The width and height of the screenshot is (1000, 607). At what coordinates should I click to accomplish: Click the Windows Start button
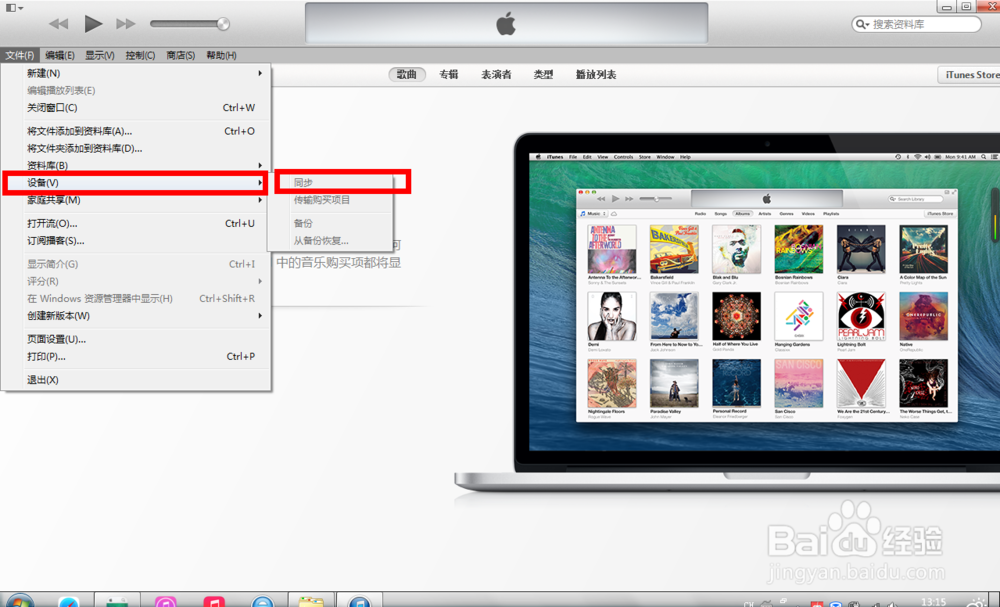pyautogui.click(x=18, y=602)
